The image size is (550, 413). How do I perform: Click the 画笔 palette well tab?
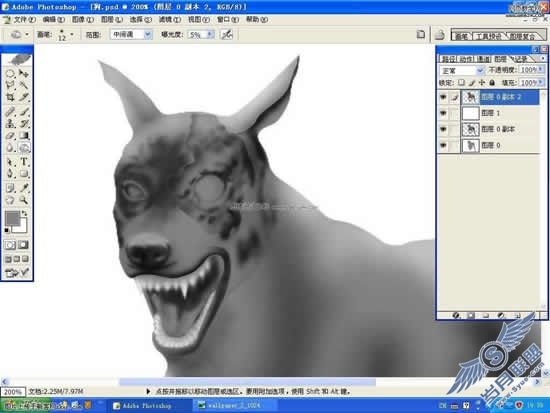pos(462,36)
